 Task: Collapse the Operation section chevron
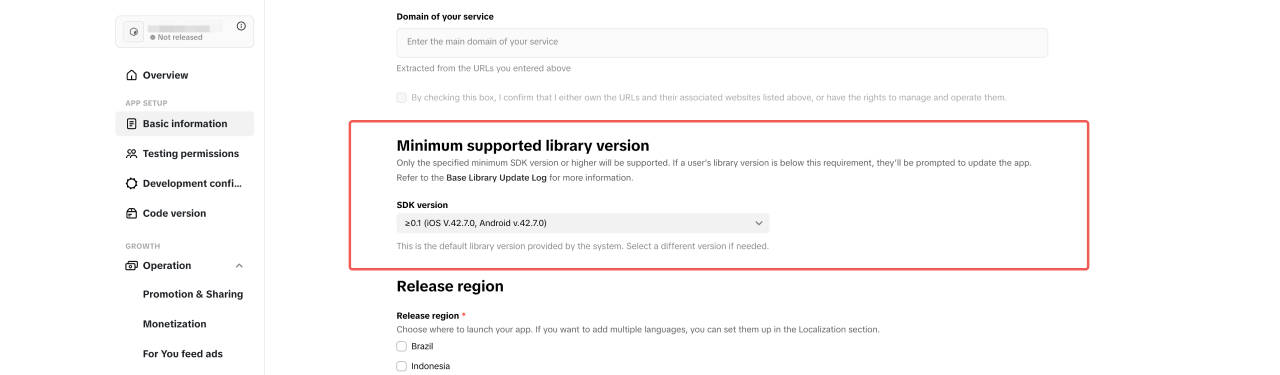tap(239, 266)
